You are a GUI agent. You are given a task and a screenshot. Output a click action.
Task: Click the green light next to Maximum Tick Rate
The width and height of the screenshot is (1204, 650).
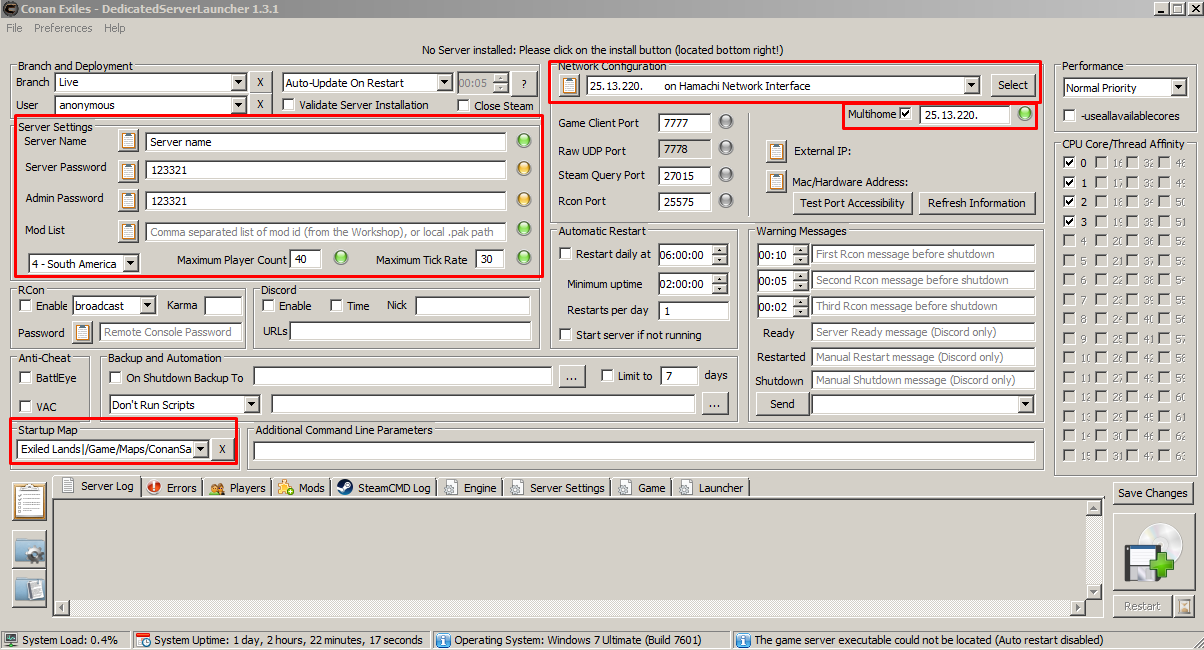[523, 258]
